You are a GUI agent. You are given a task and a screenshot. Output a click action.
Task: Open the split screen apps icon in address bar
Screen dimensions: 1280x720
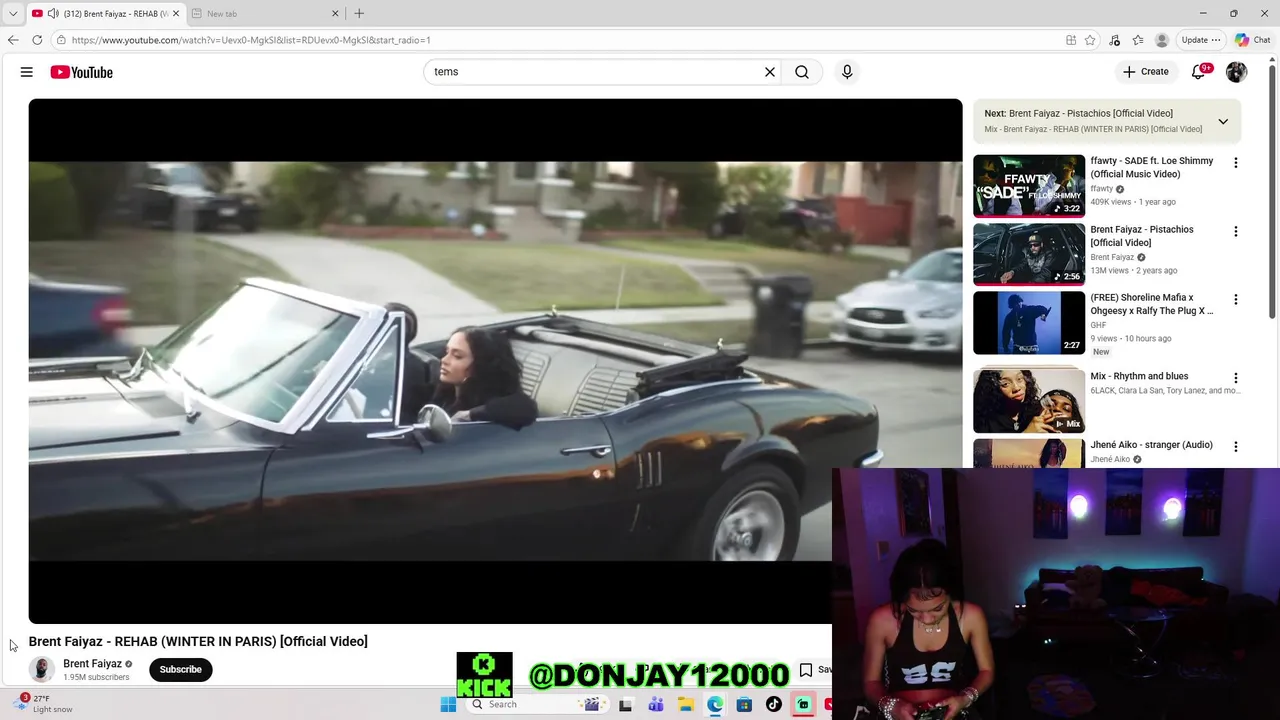tap(1071, 40)
